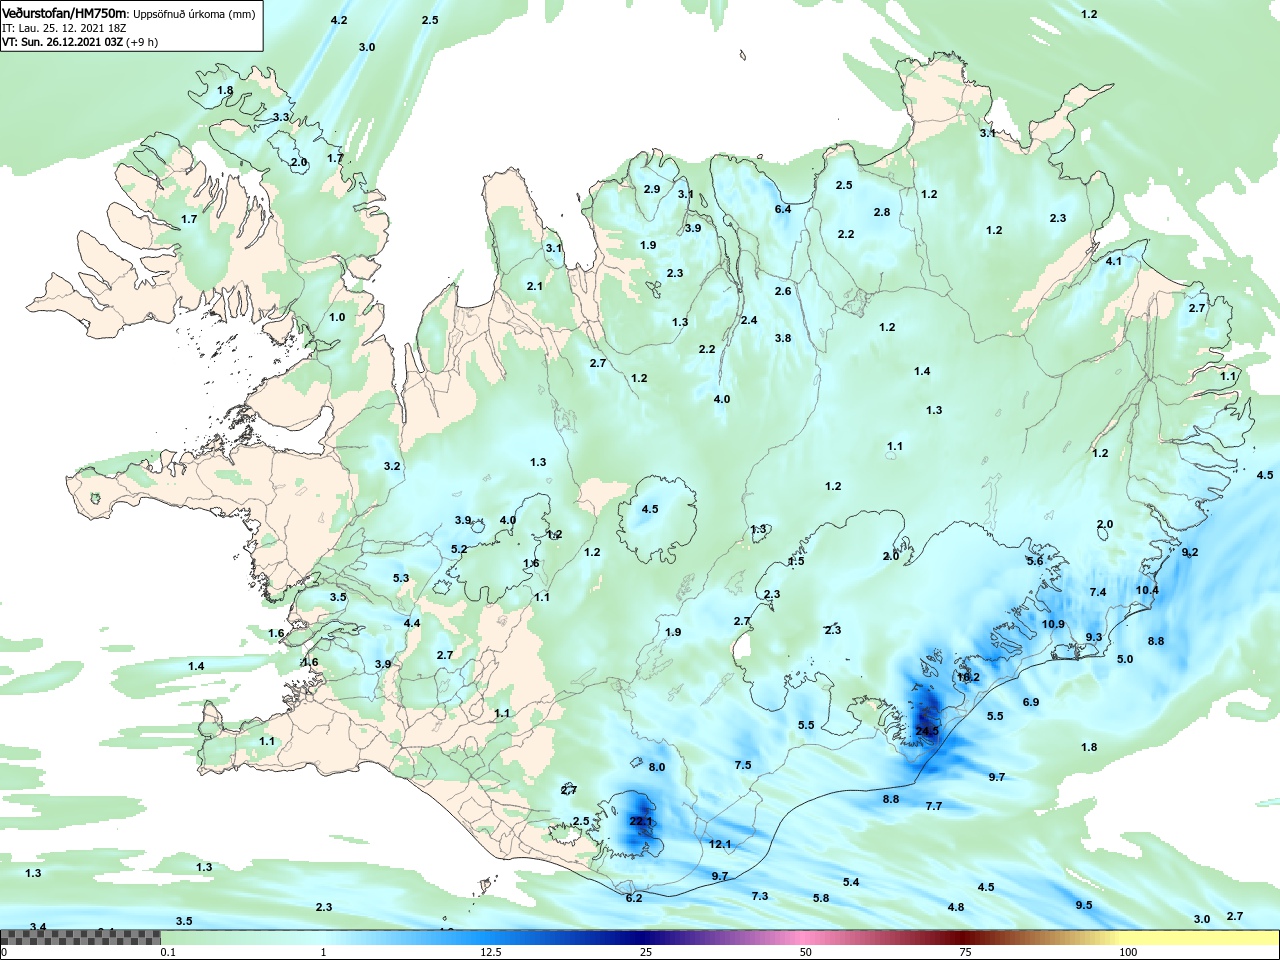Select the 10.4 value on the east coast
The width and height of the screenshot is (1280, 960).
point(1147,590)
